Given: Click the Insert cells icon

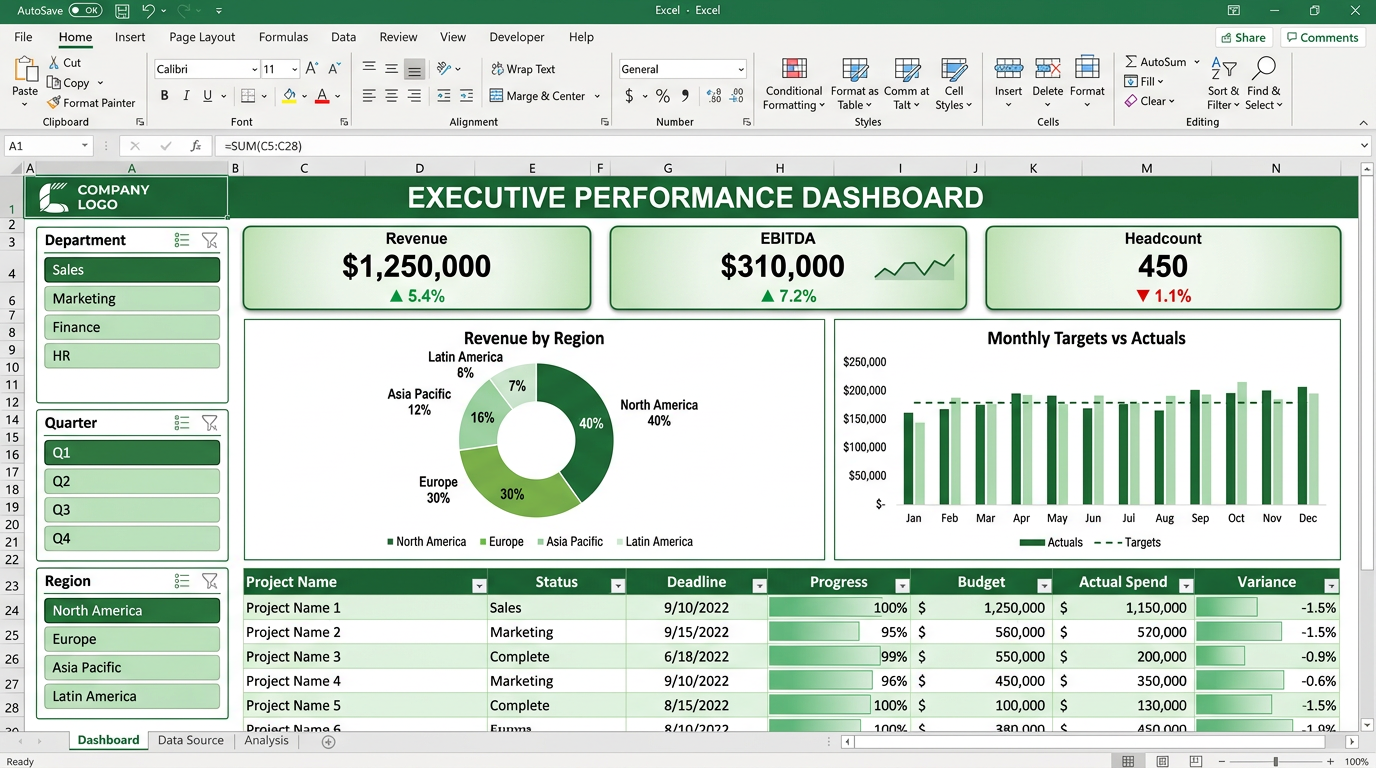Looking at the screenshot, I should pyautogui.click(x=1008, y=68).
